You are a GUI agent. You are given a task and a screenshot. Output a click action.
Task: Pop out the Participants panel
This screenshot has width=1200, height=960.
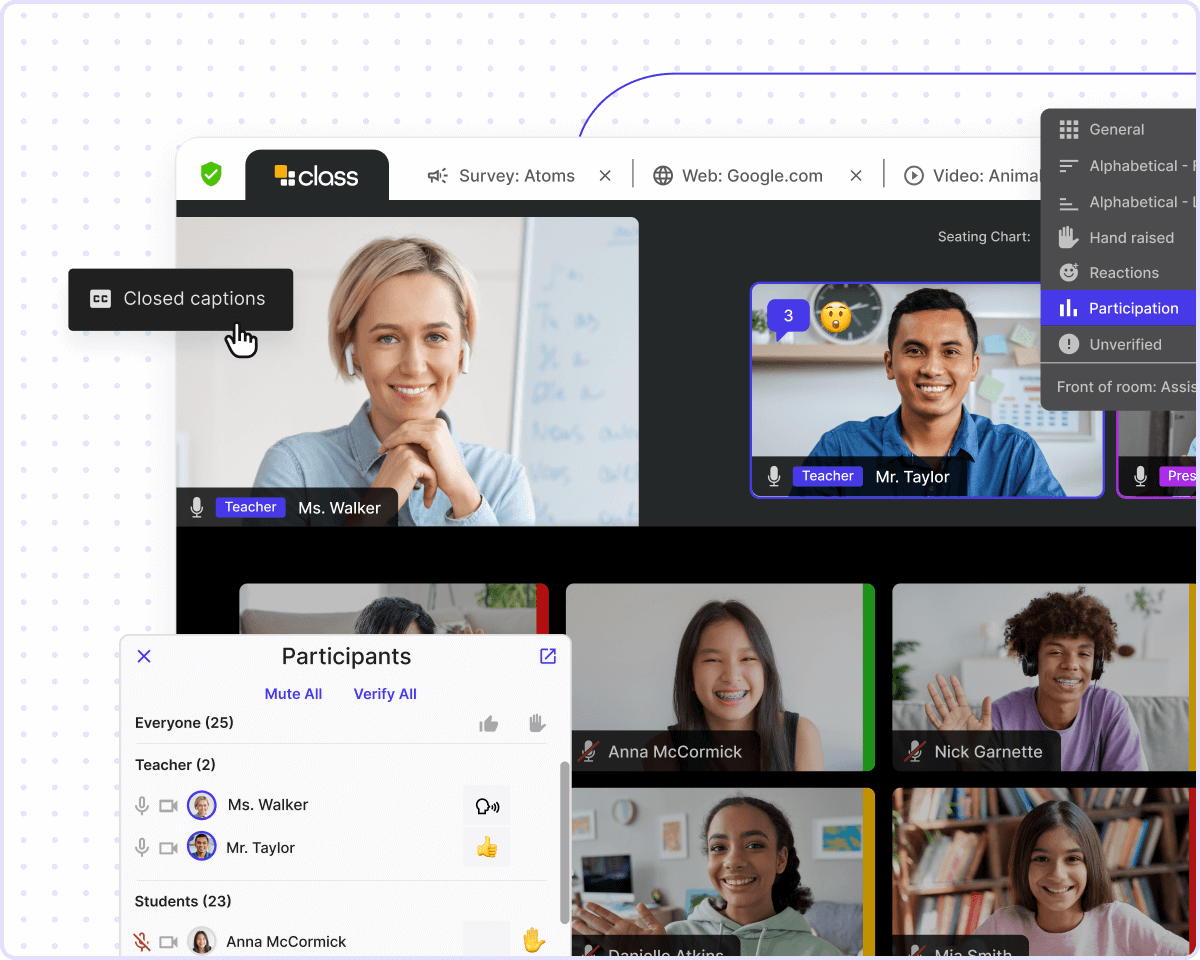(548, 656)
